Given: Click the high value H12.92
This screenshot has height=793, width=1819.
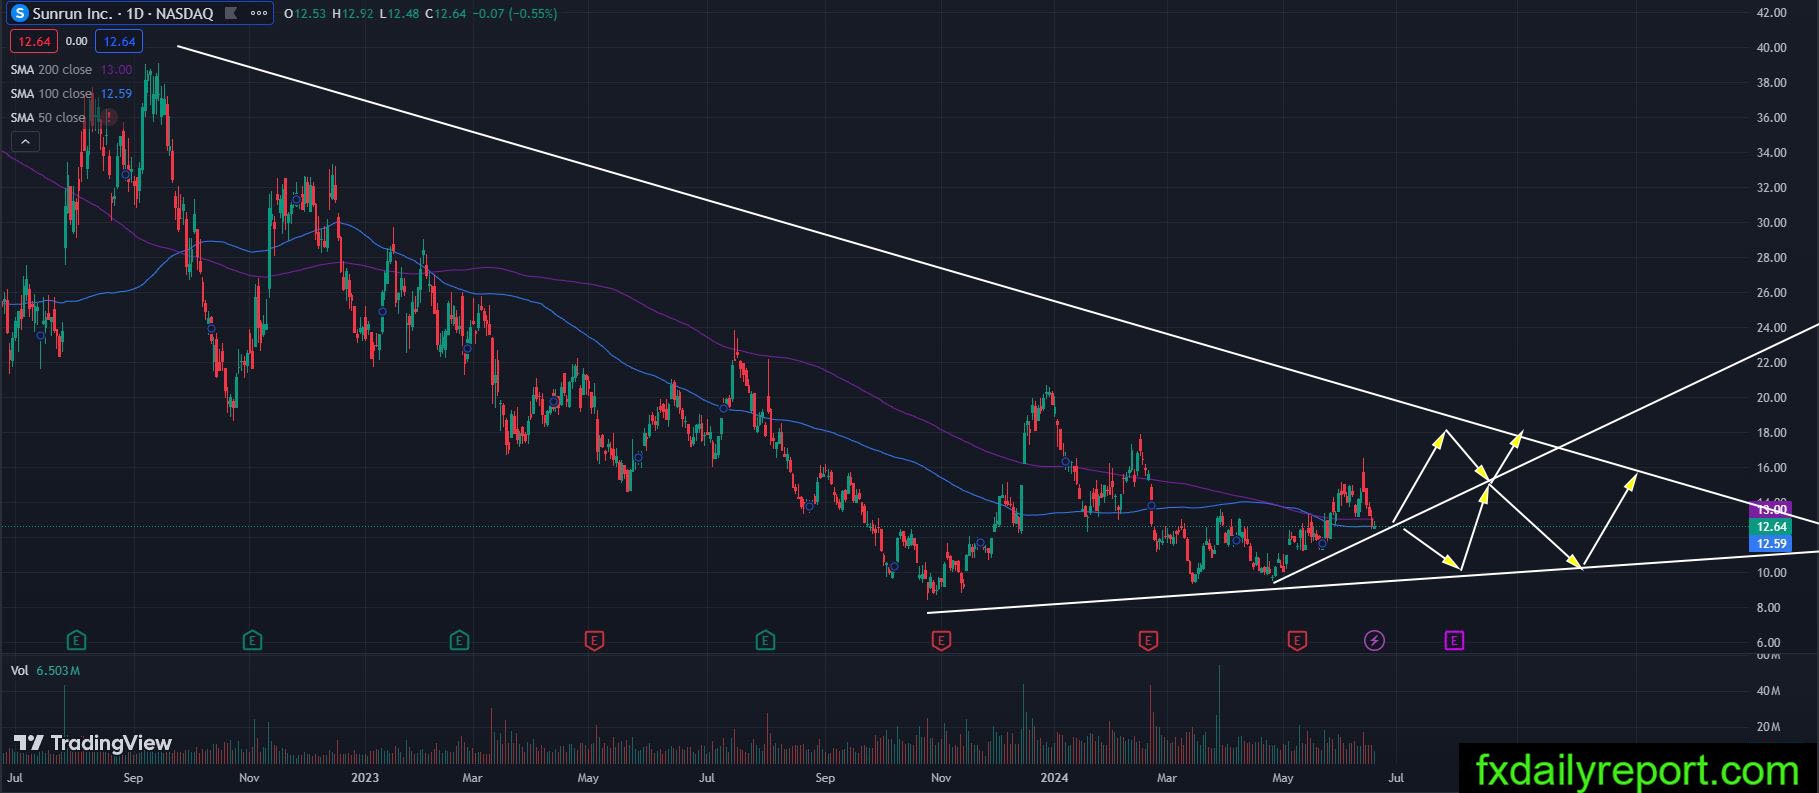Looking at the screenshot, I should (x=353, y=14).
